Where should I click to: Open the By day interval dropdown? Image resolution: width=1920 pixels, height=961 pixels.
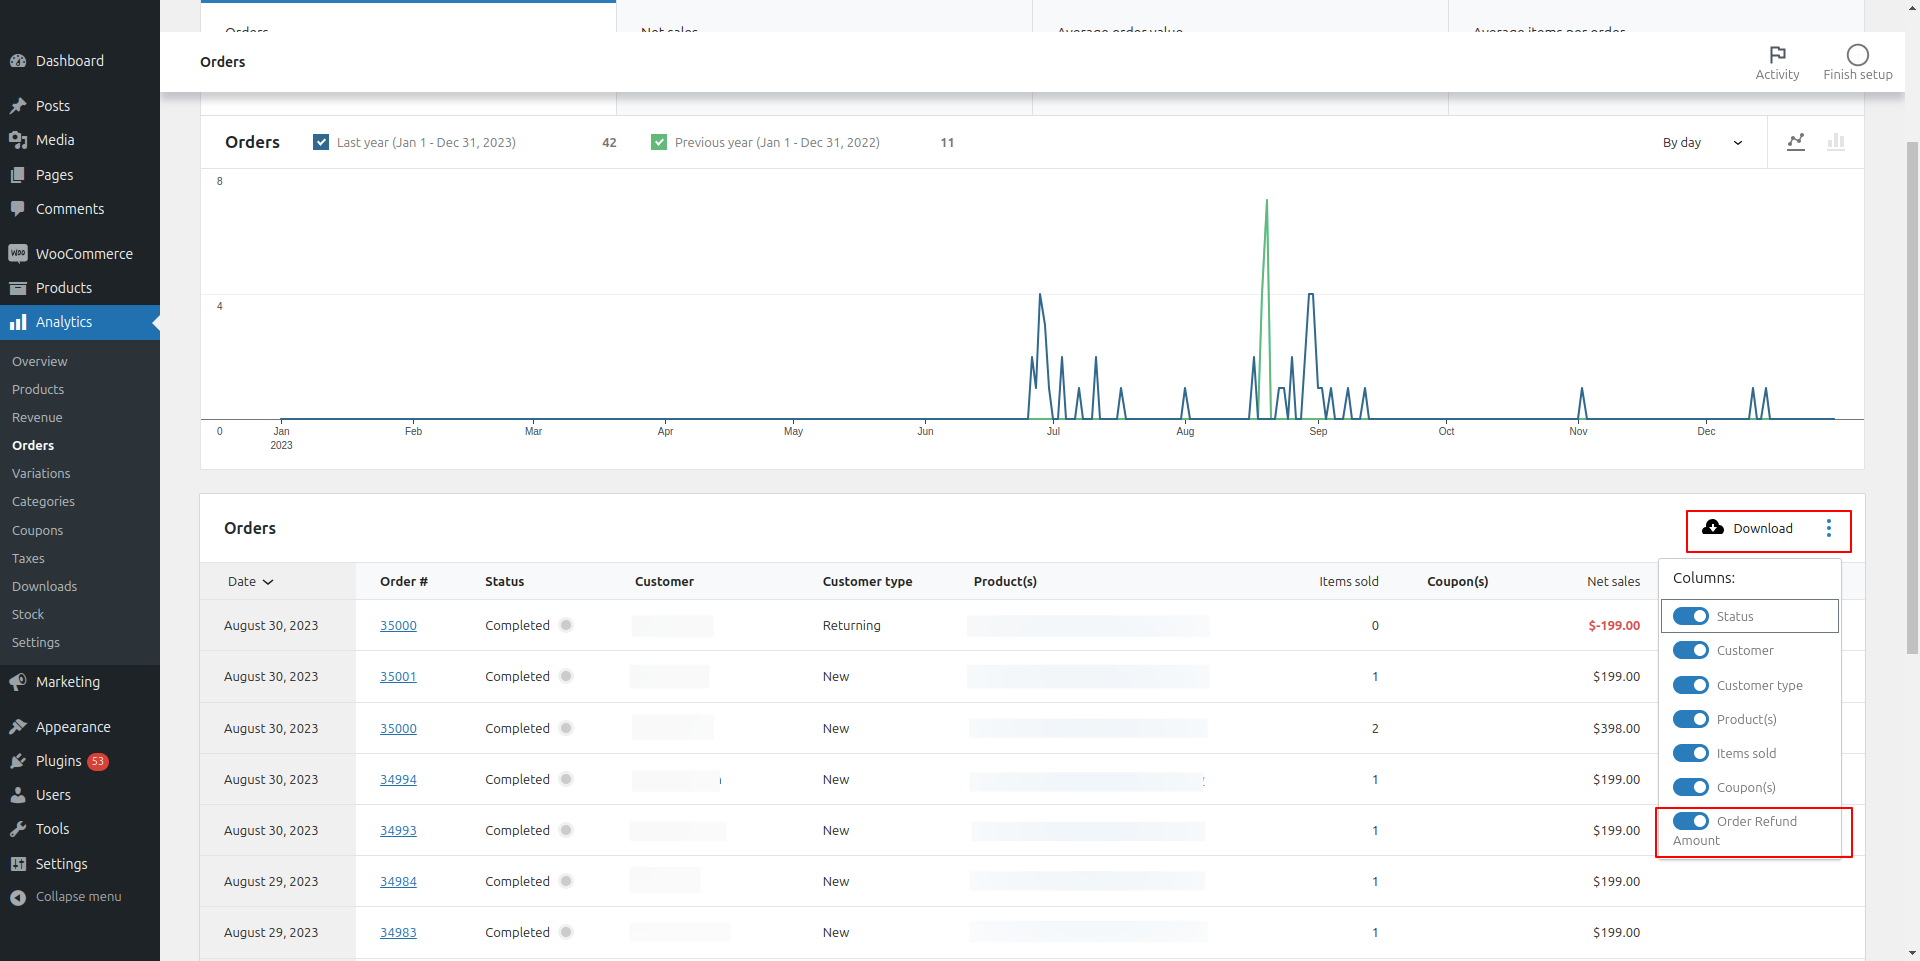pos(1702,143)
